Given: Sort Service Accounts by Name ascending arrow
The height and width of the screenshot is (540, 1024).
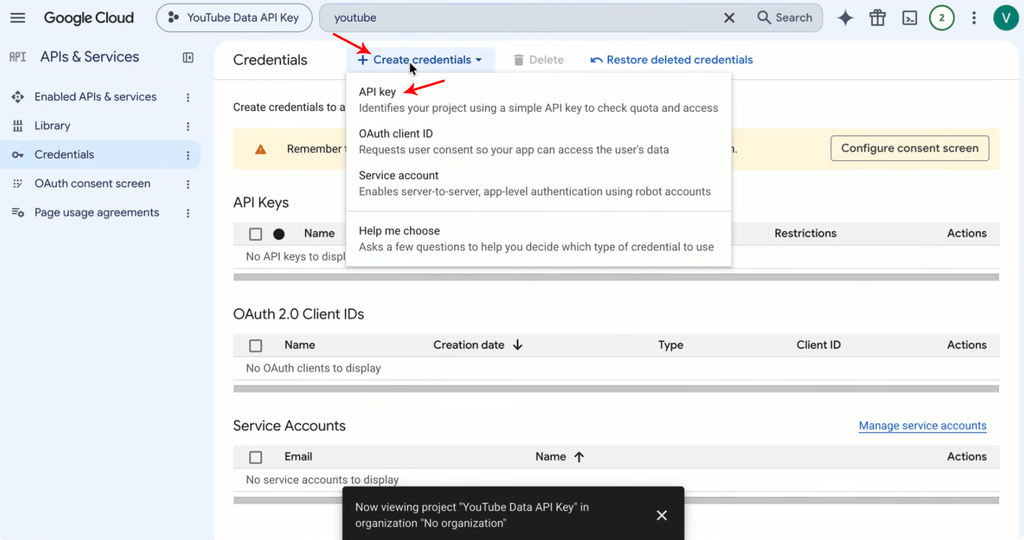Looking at the screenshot, I should [579, 456].
